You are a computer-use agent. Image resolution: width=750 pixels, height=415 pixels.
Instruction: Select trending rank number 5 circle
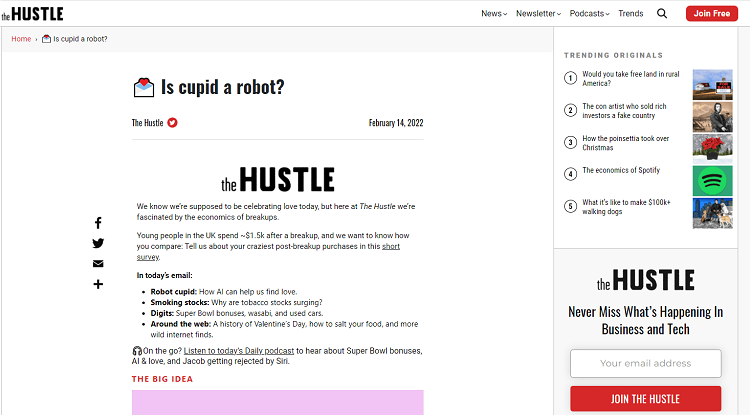(x=570, y=207)
